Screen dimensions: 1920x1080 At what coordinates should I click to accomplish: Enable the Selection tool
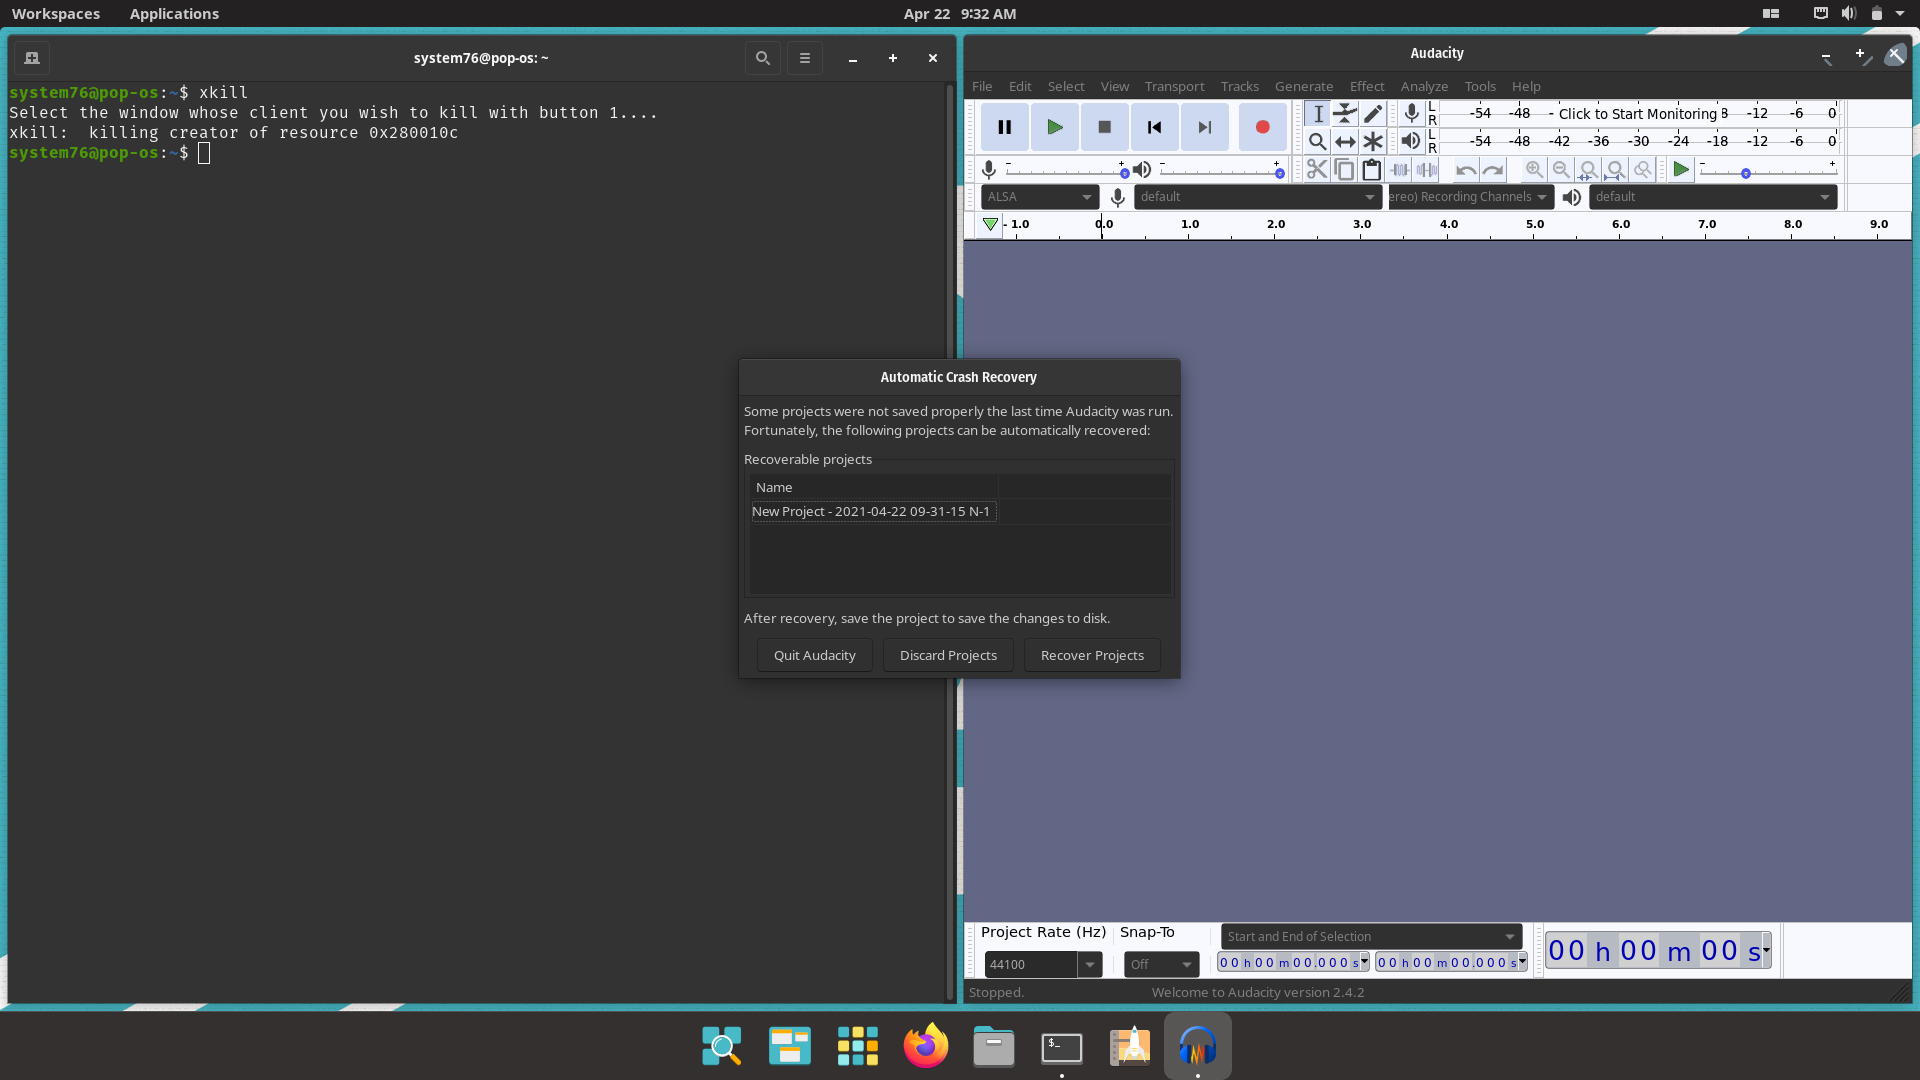click(x=1317, y=113)
